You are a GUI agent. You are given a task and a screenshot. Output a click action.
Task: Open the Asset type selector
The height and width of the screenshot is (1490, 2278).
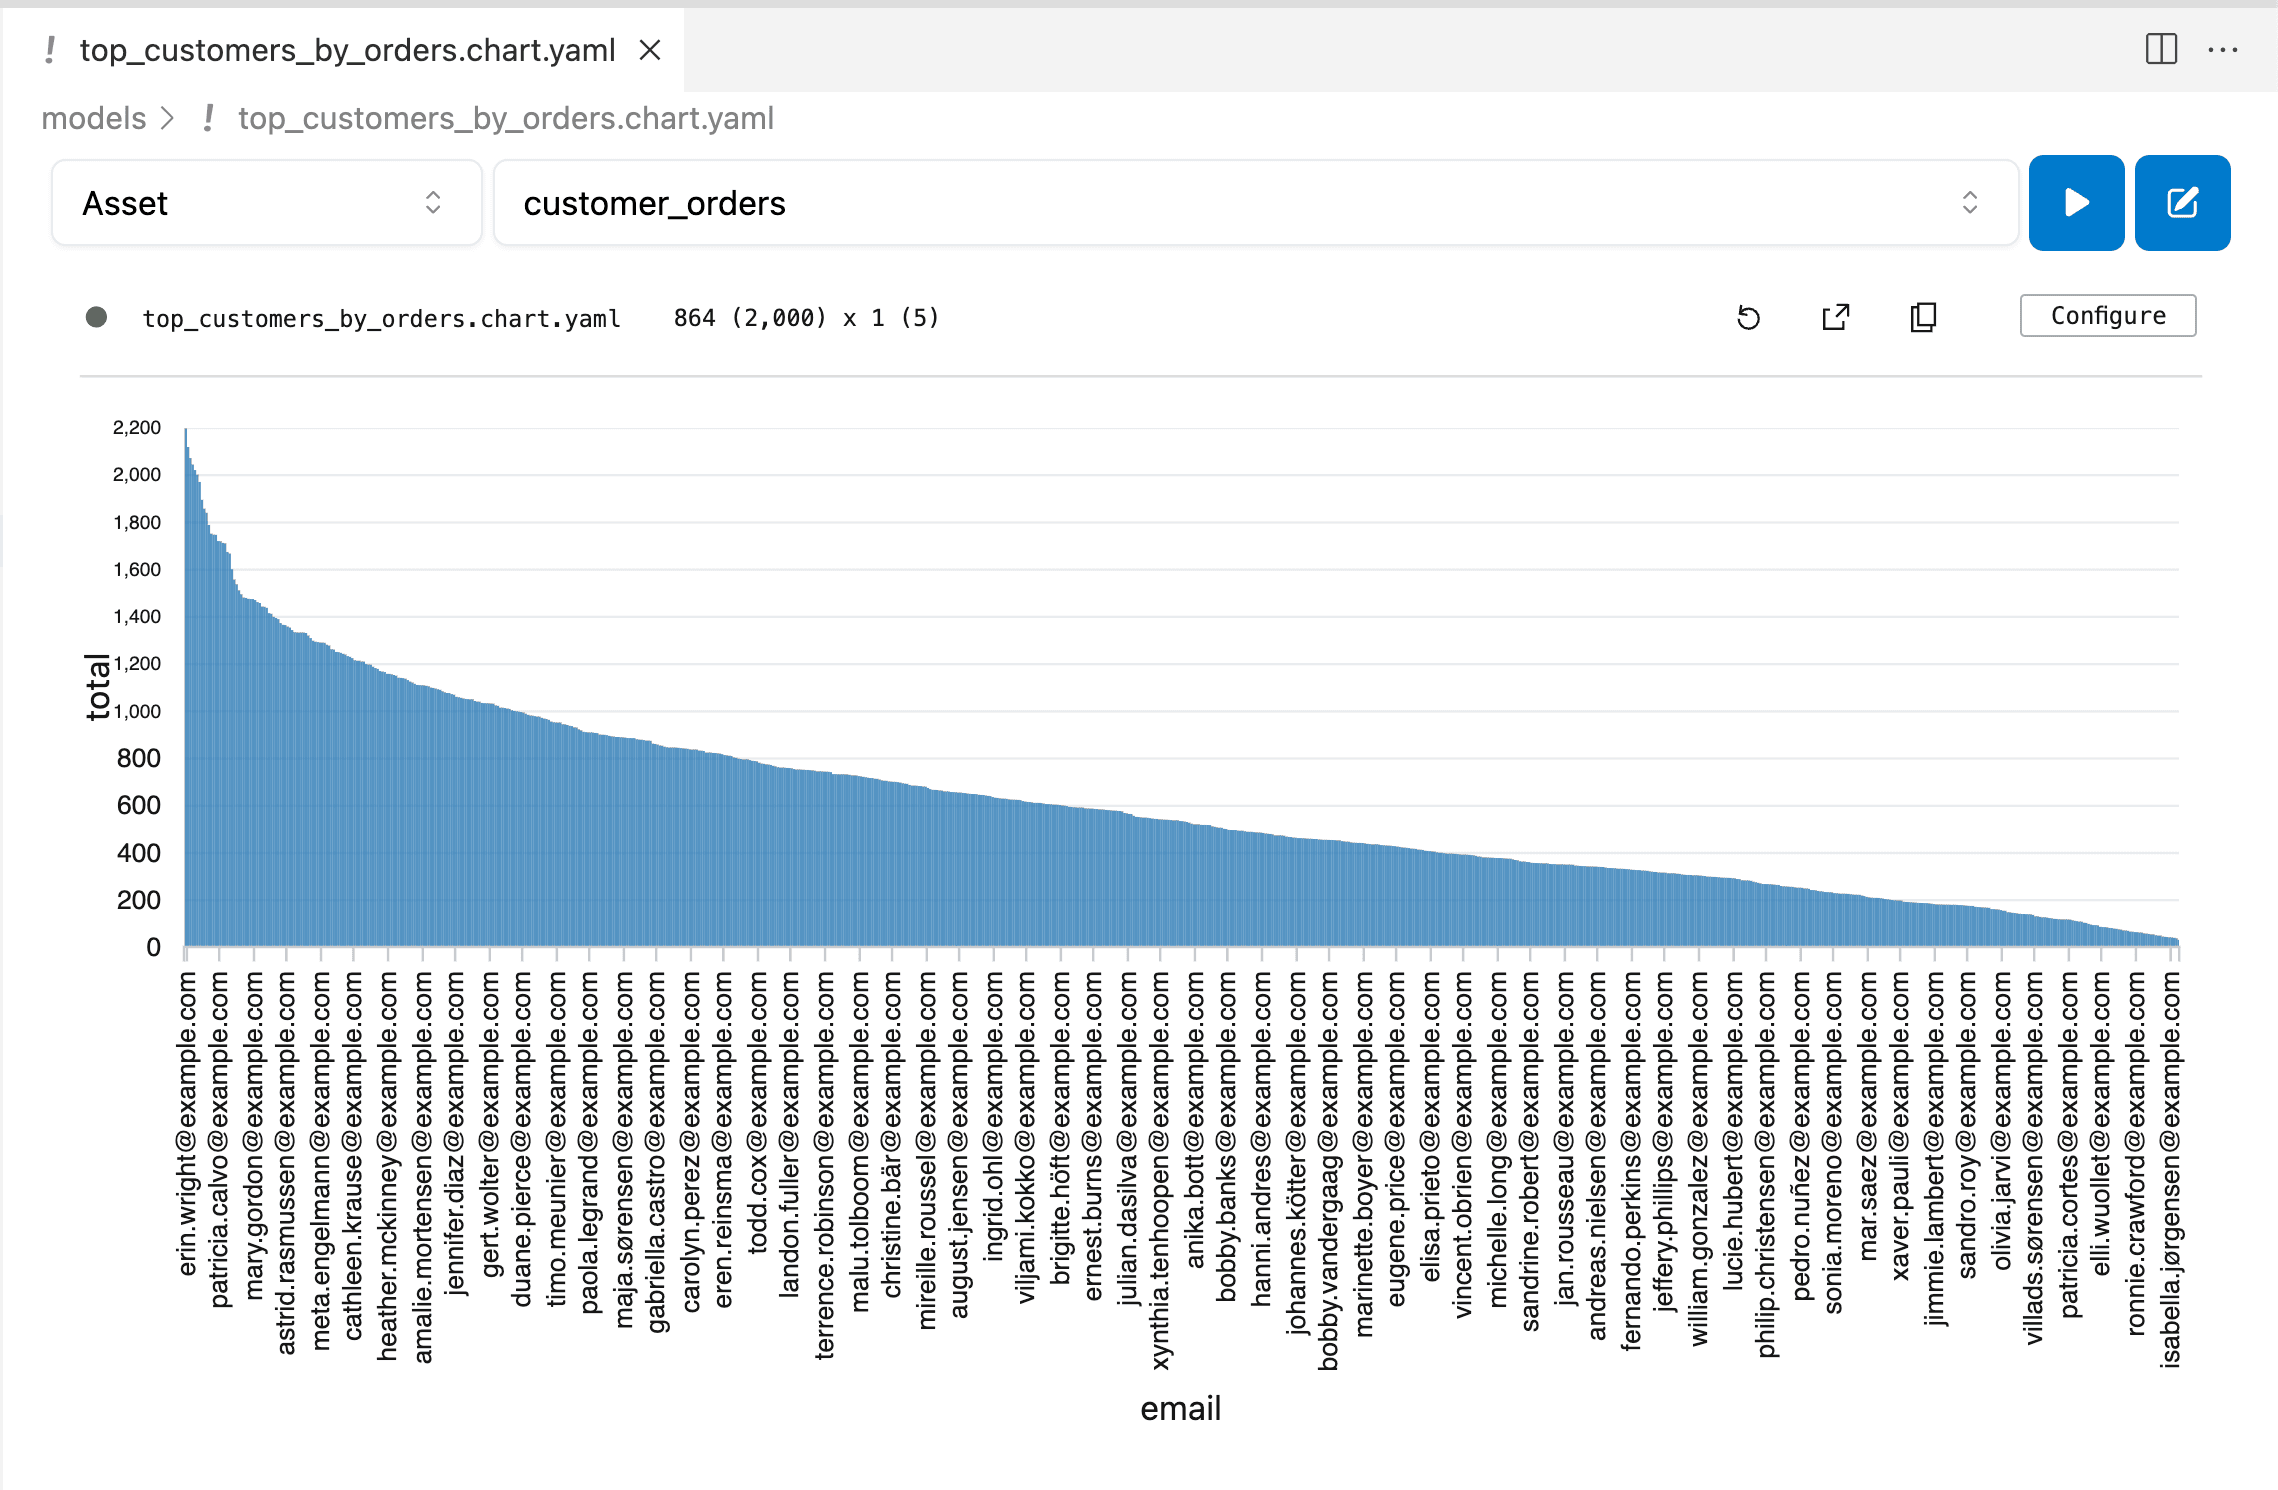(265, 203)
